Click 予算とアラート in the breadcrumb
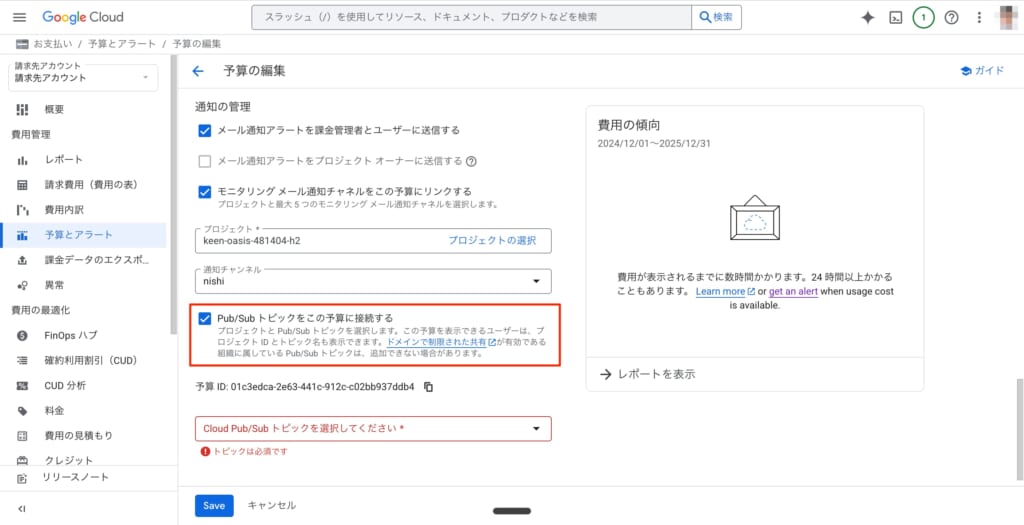Viewport: 1024px width, 525px height. click(x=122, y=44)
